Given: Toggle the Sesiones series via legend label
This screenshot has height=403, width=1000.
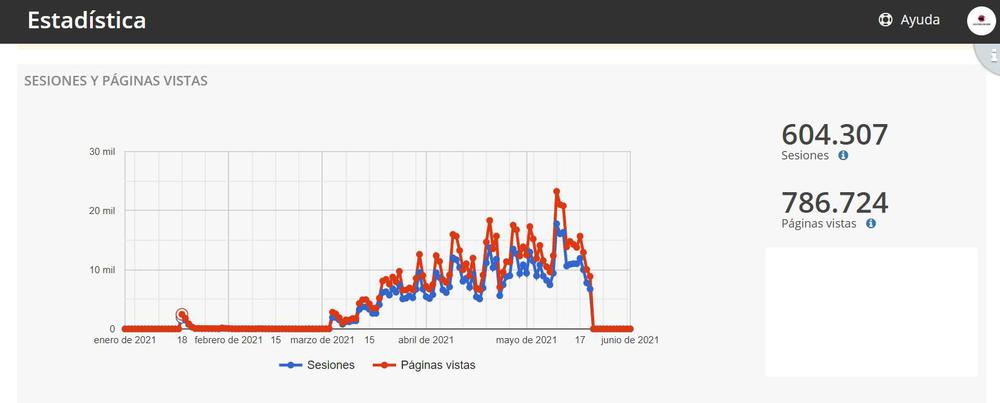Looking at the screenshot, I should (x=332, y=365).
